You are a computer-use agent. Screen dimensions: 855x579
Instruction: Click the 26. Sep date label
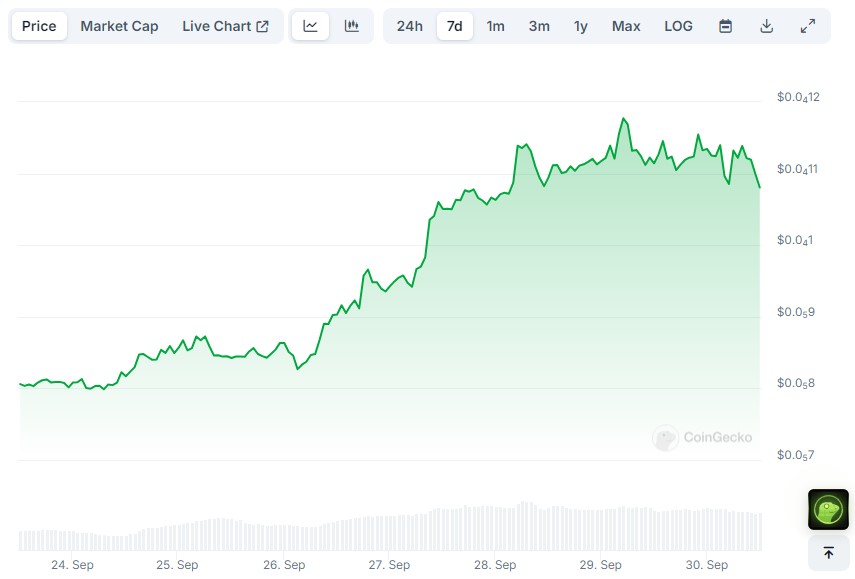284,565
